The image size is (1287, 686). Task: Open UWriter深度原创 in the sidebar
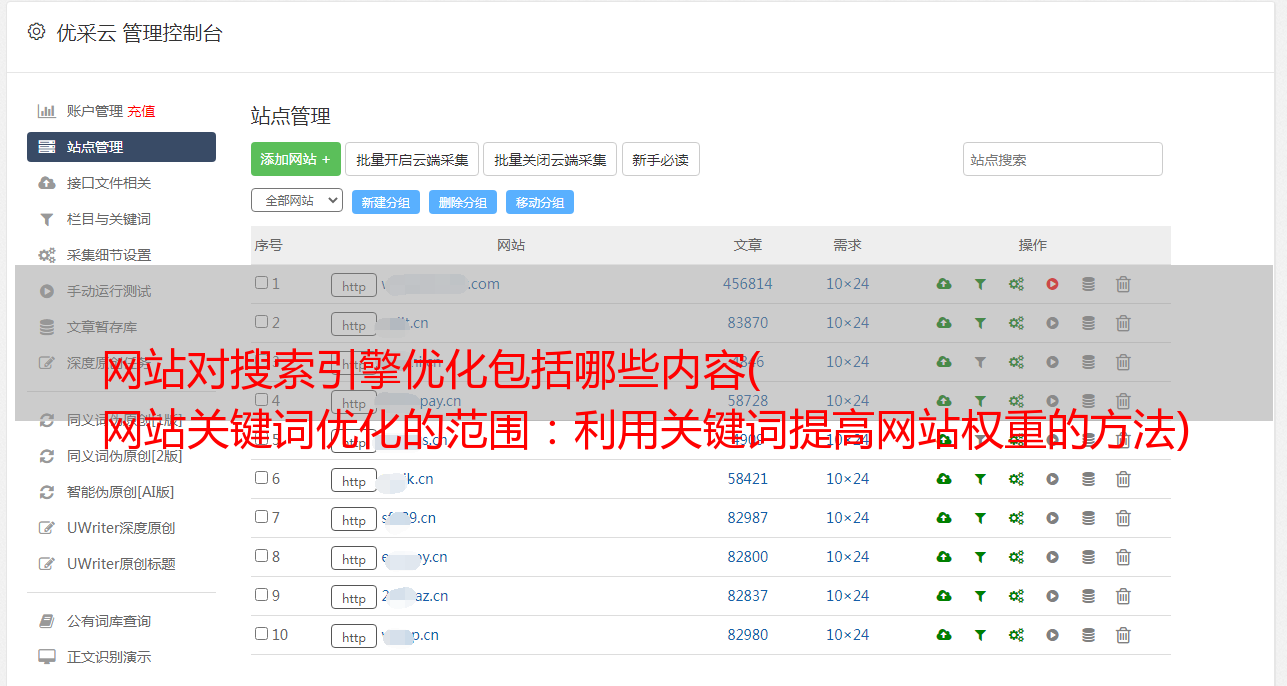pyautogui.click(x=121, y=528)
